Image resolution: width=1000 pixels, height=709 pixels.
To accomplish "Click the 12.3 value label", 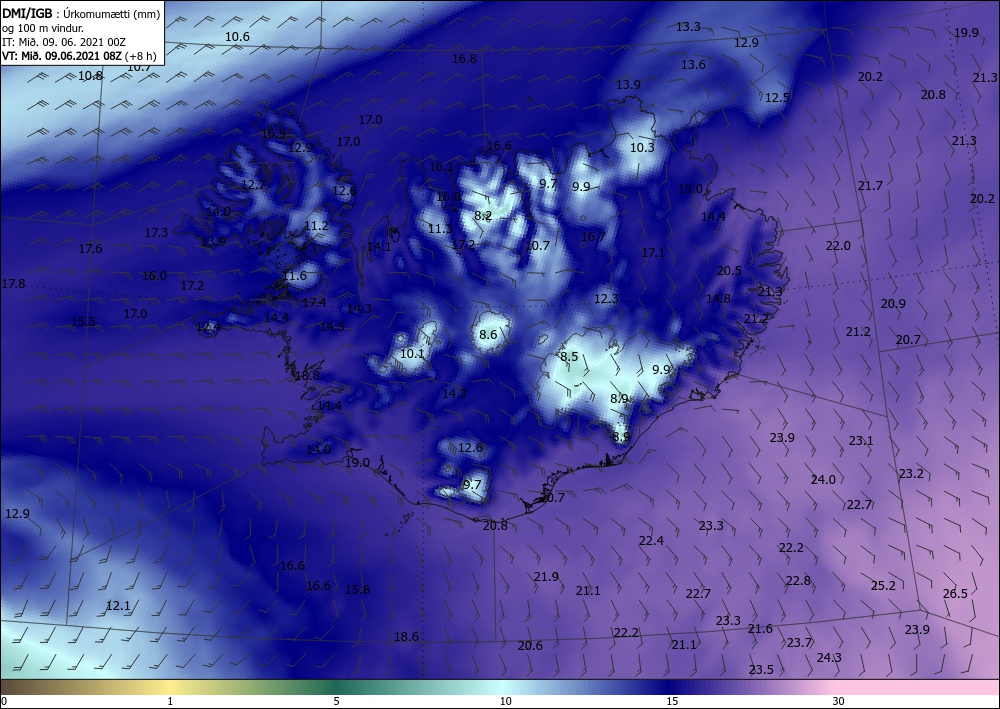I will (x=606, y=298).
